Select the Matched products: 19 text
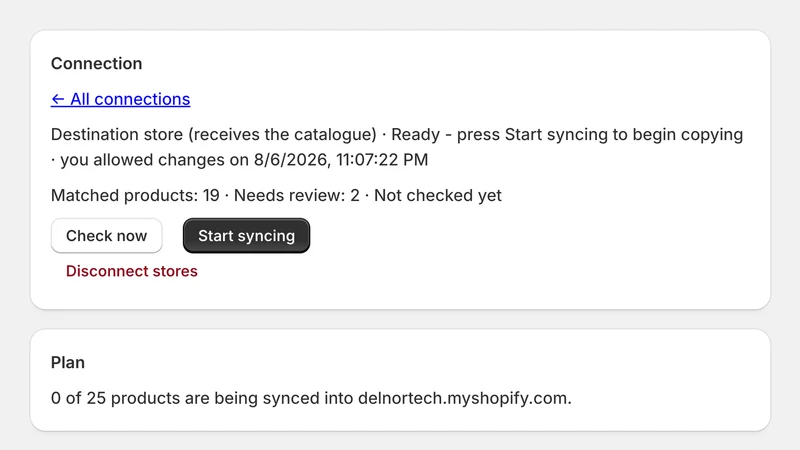Viewport: 800px width, 450px height. point(135,195)
